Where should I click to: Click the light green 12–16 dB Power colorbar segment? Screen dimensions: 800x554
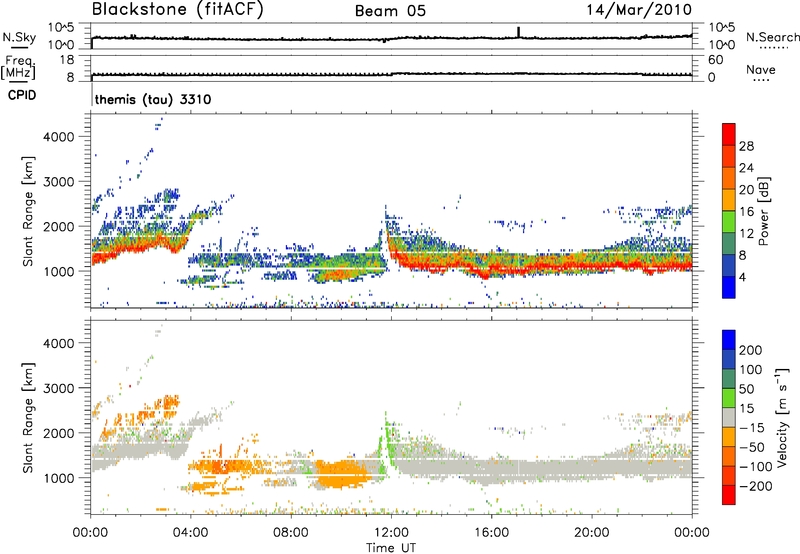click(x=729, y=221)
